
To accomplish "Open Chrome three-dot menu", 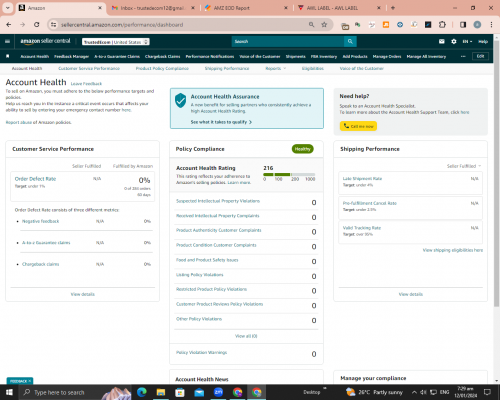I will click(491, 25).
